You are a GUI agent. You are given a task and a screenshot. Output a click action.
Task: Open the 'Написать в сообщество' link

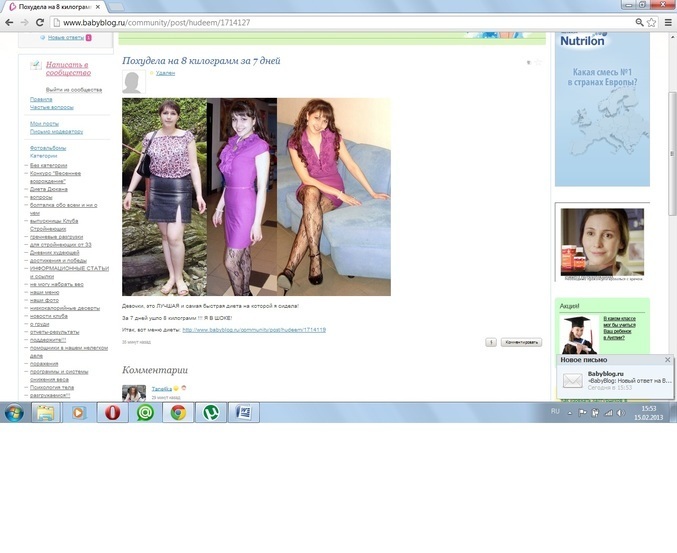[x=67, y=68]
